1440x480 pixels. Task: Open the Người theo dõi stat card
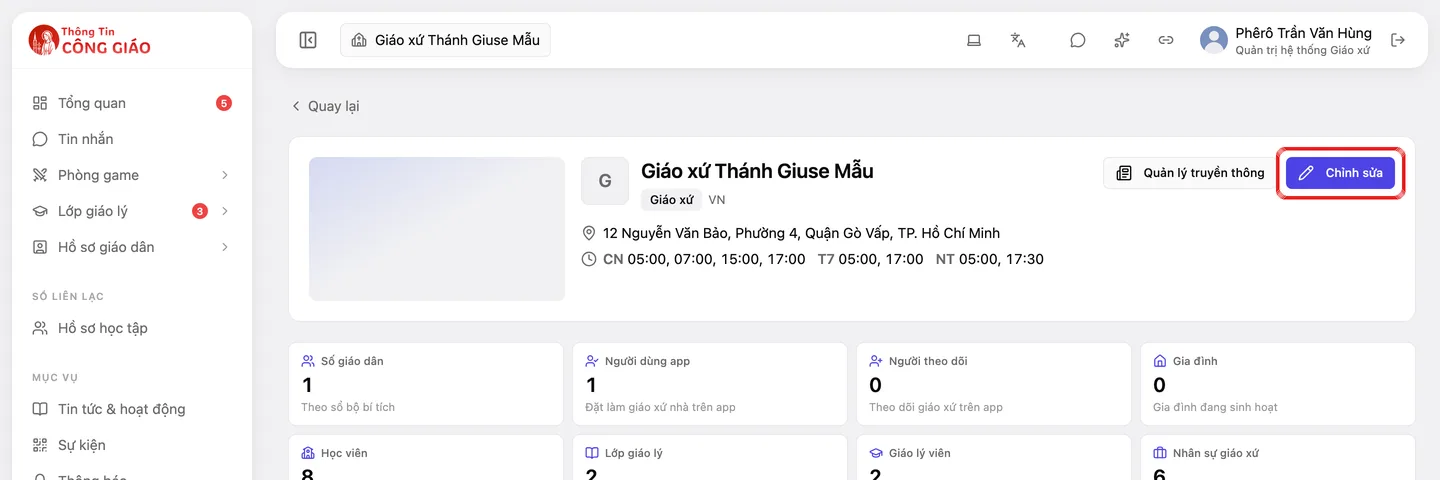[993, 384]
